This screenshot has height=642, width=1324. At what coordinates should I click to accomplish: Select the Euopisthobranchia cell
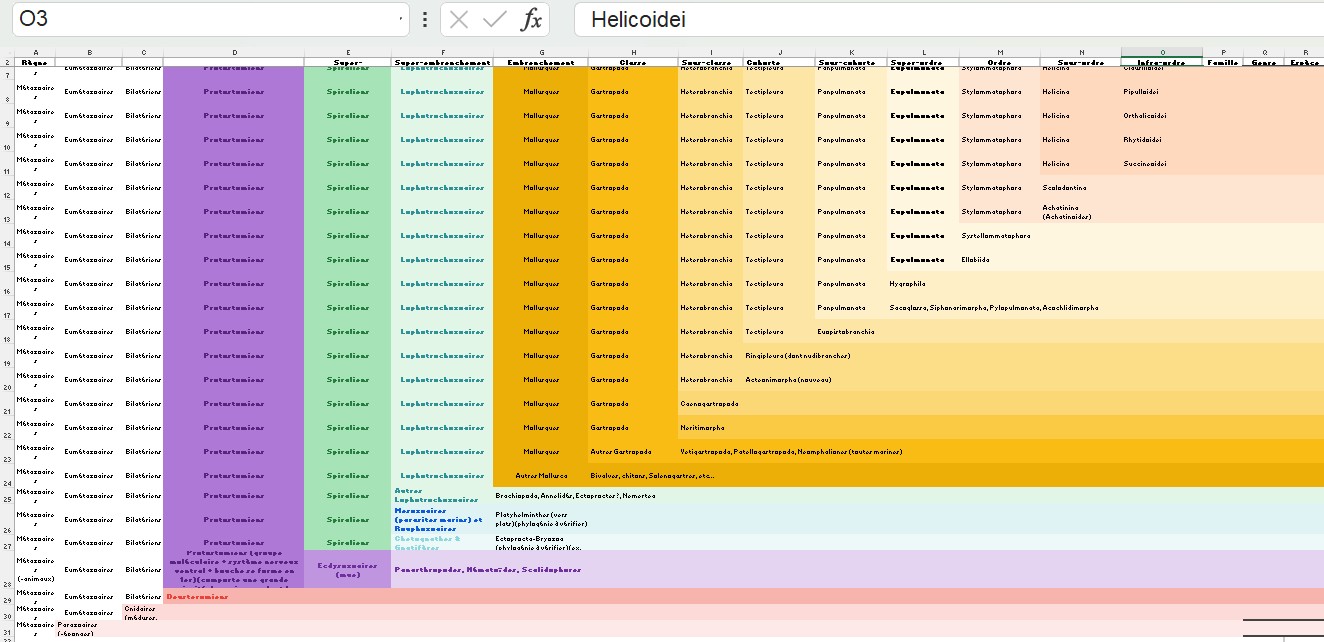[851, 332]
